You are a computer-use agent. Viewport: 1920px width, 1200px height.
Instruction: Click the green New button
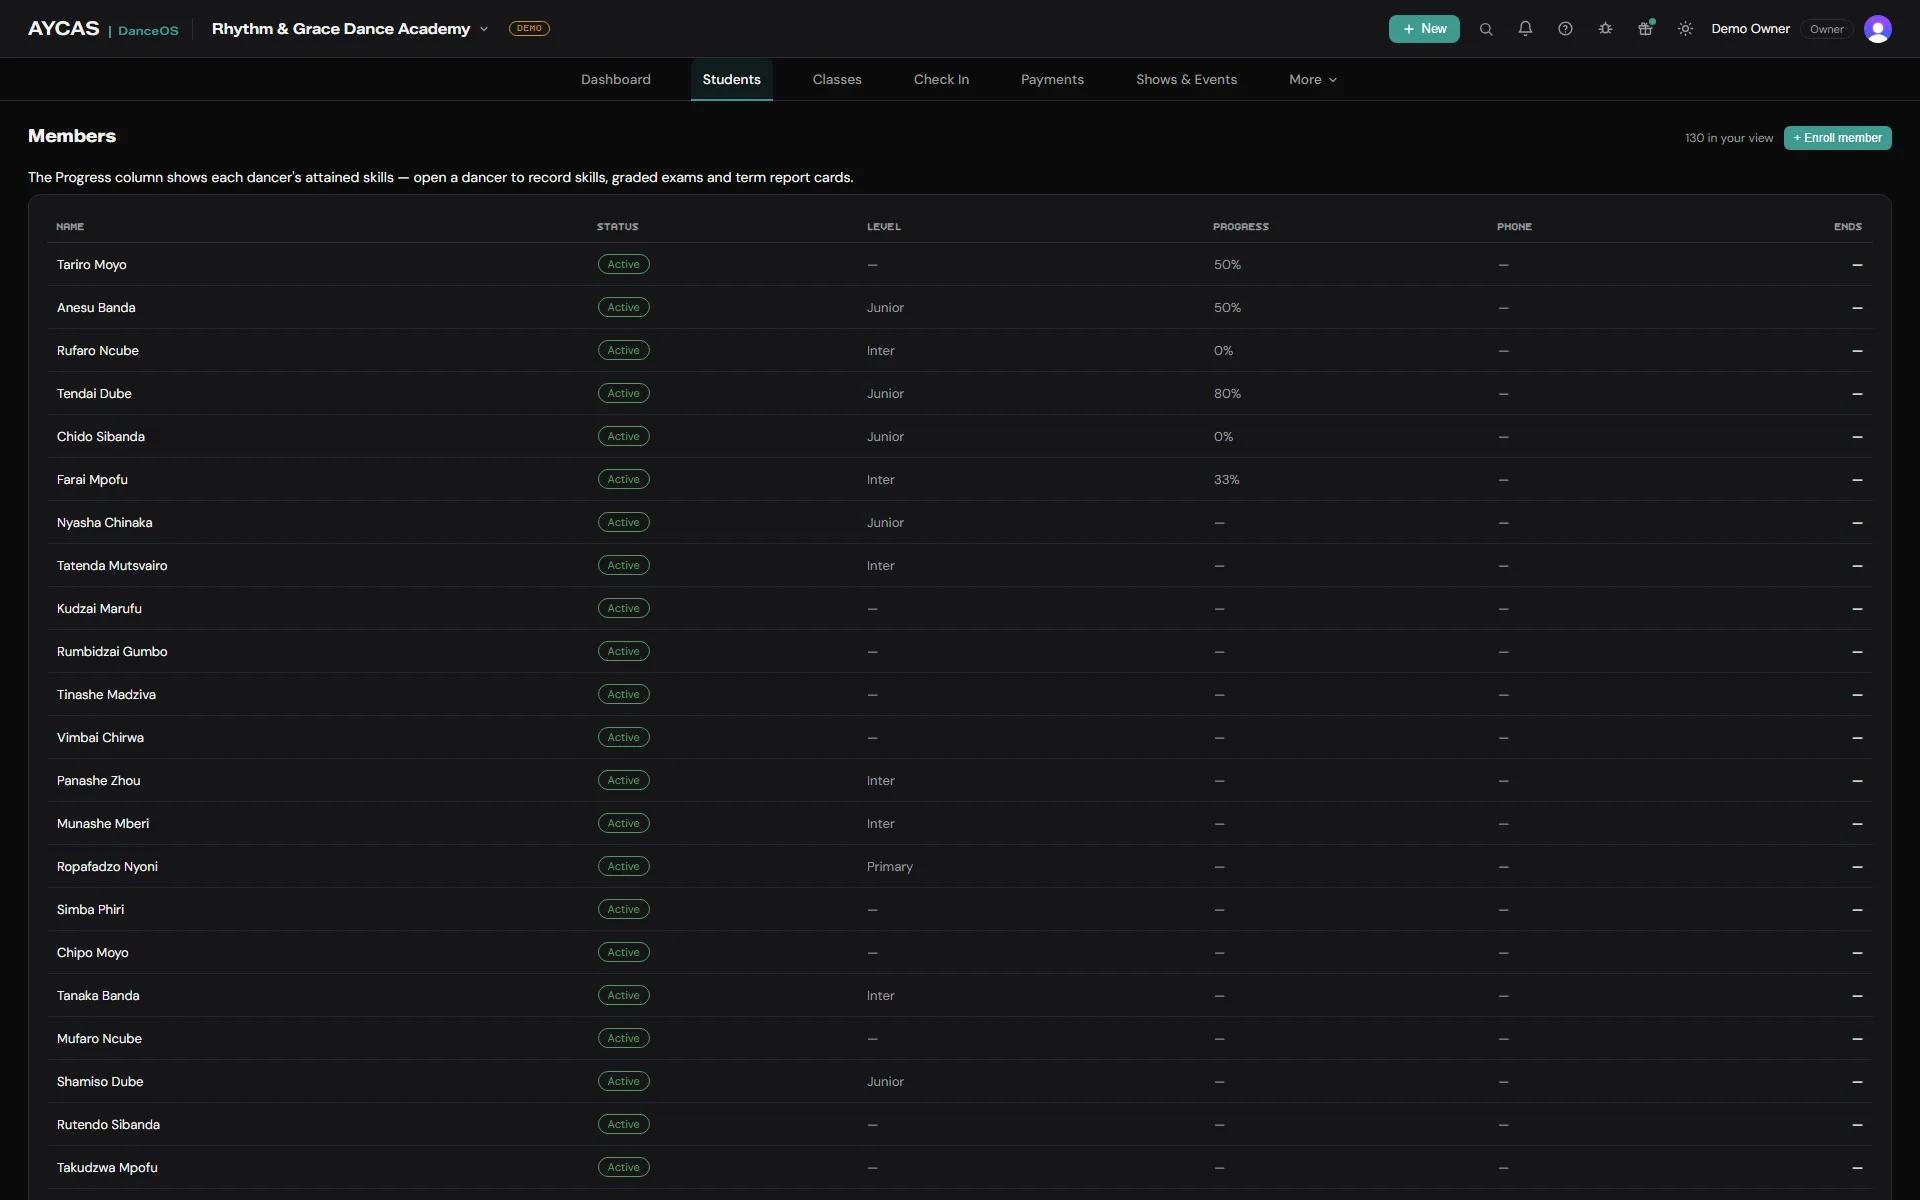click(x=1424, y=29)
